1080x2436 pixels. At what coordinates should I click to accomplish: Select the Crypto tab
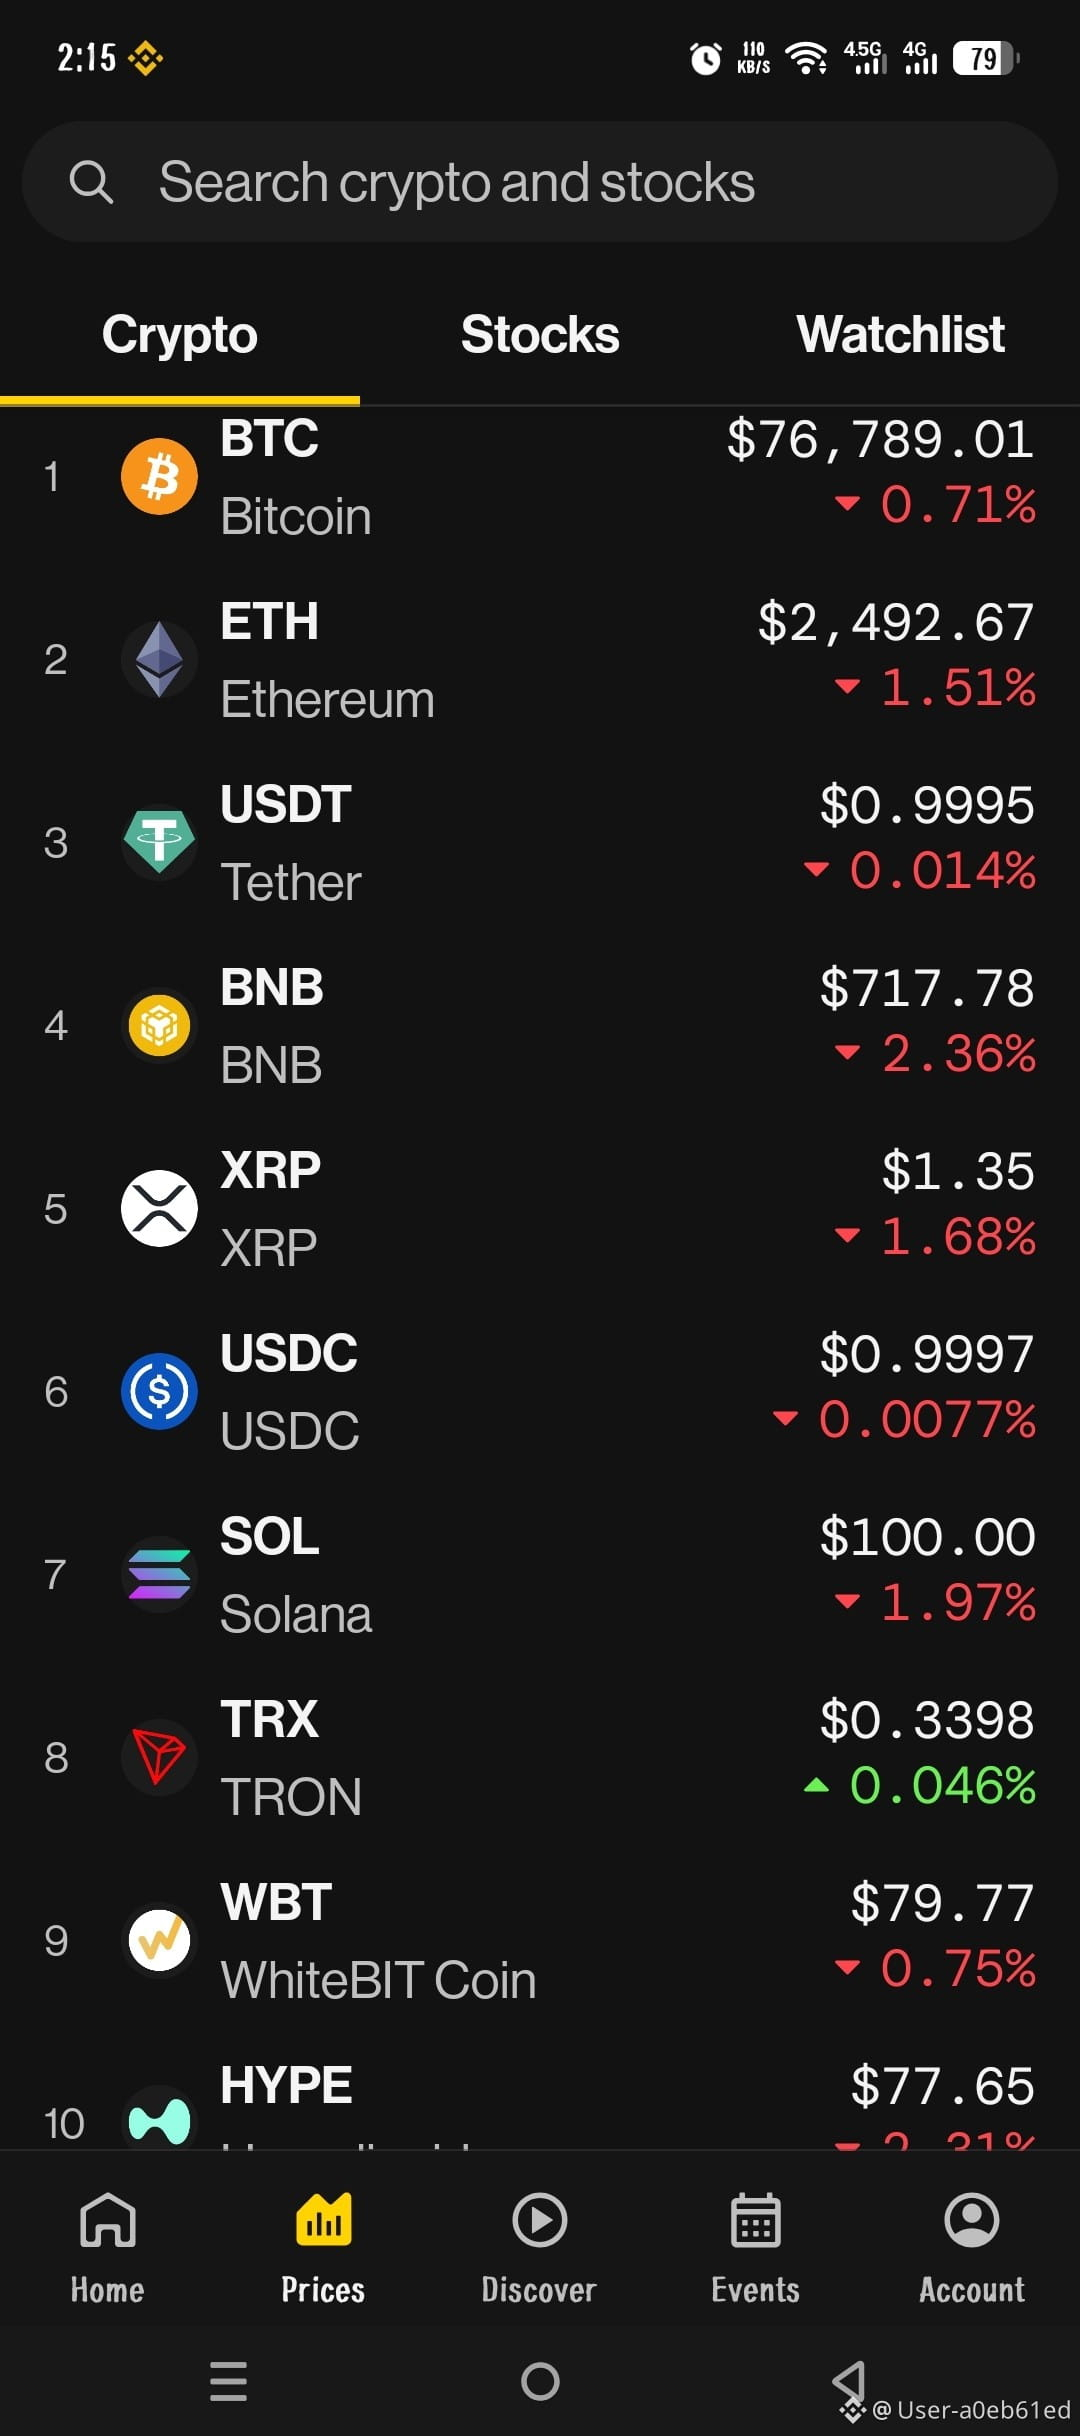click(x=180, y=335)
